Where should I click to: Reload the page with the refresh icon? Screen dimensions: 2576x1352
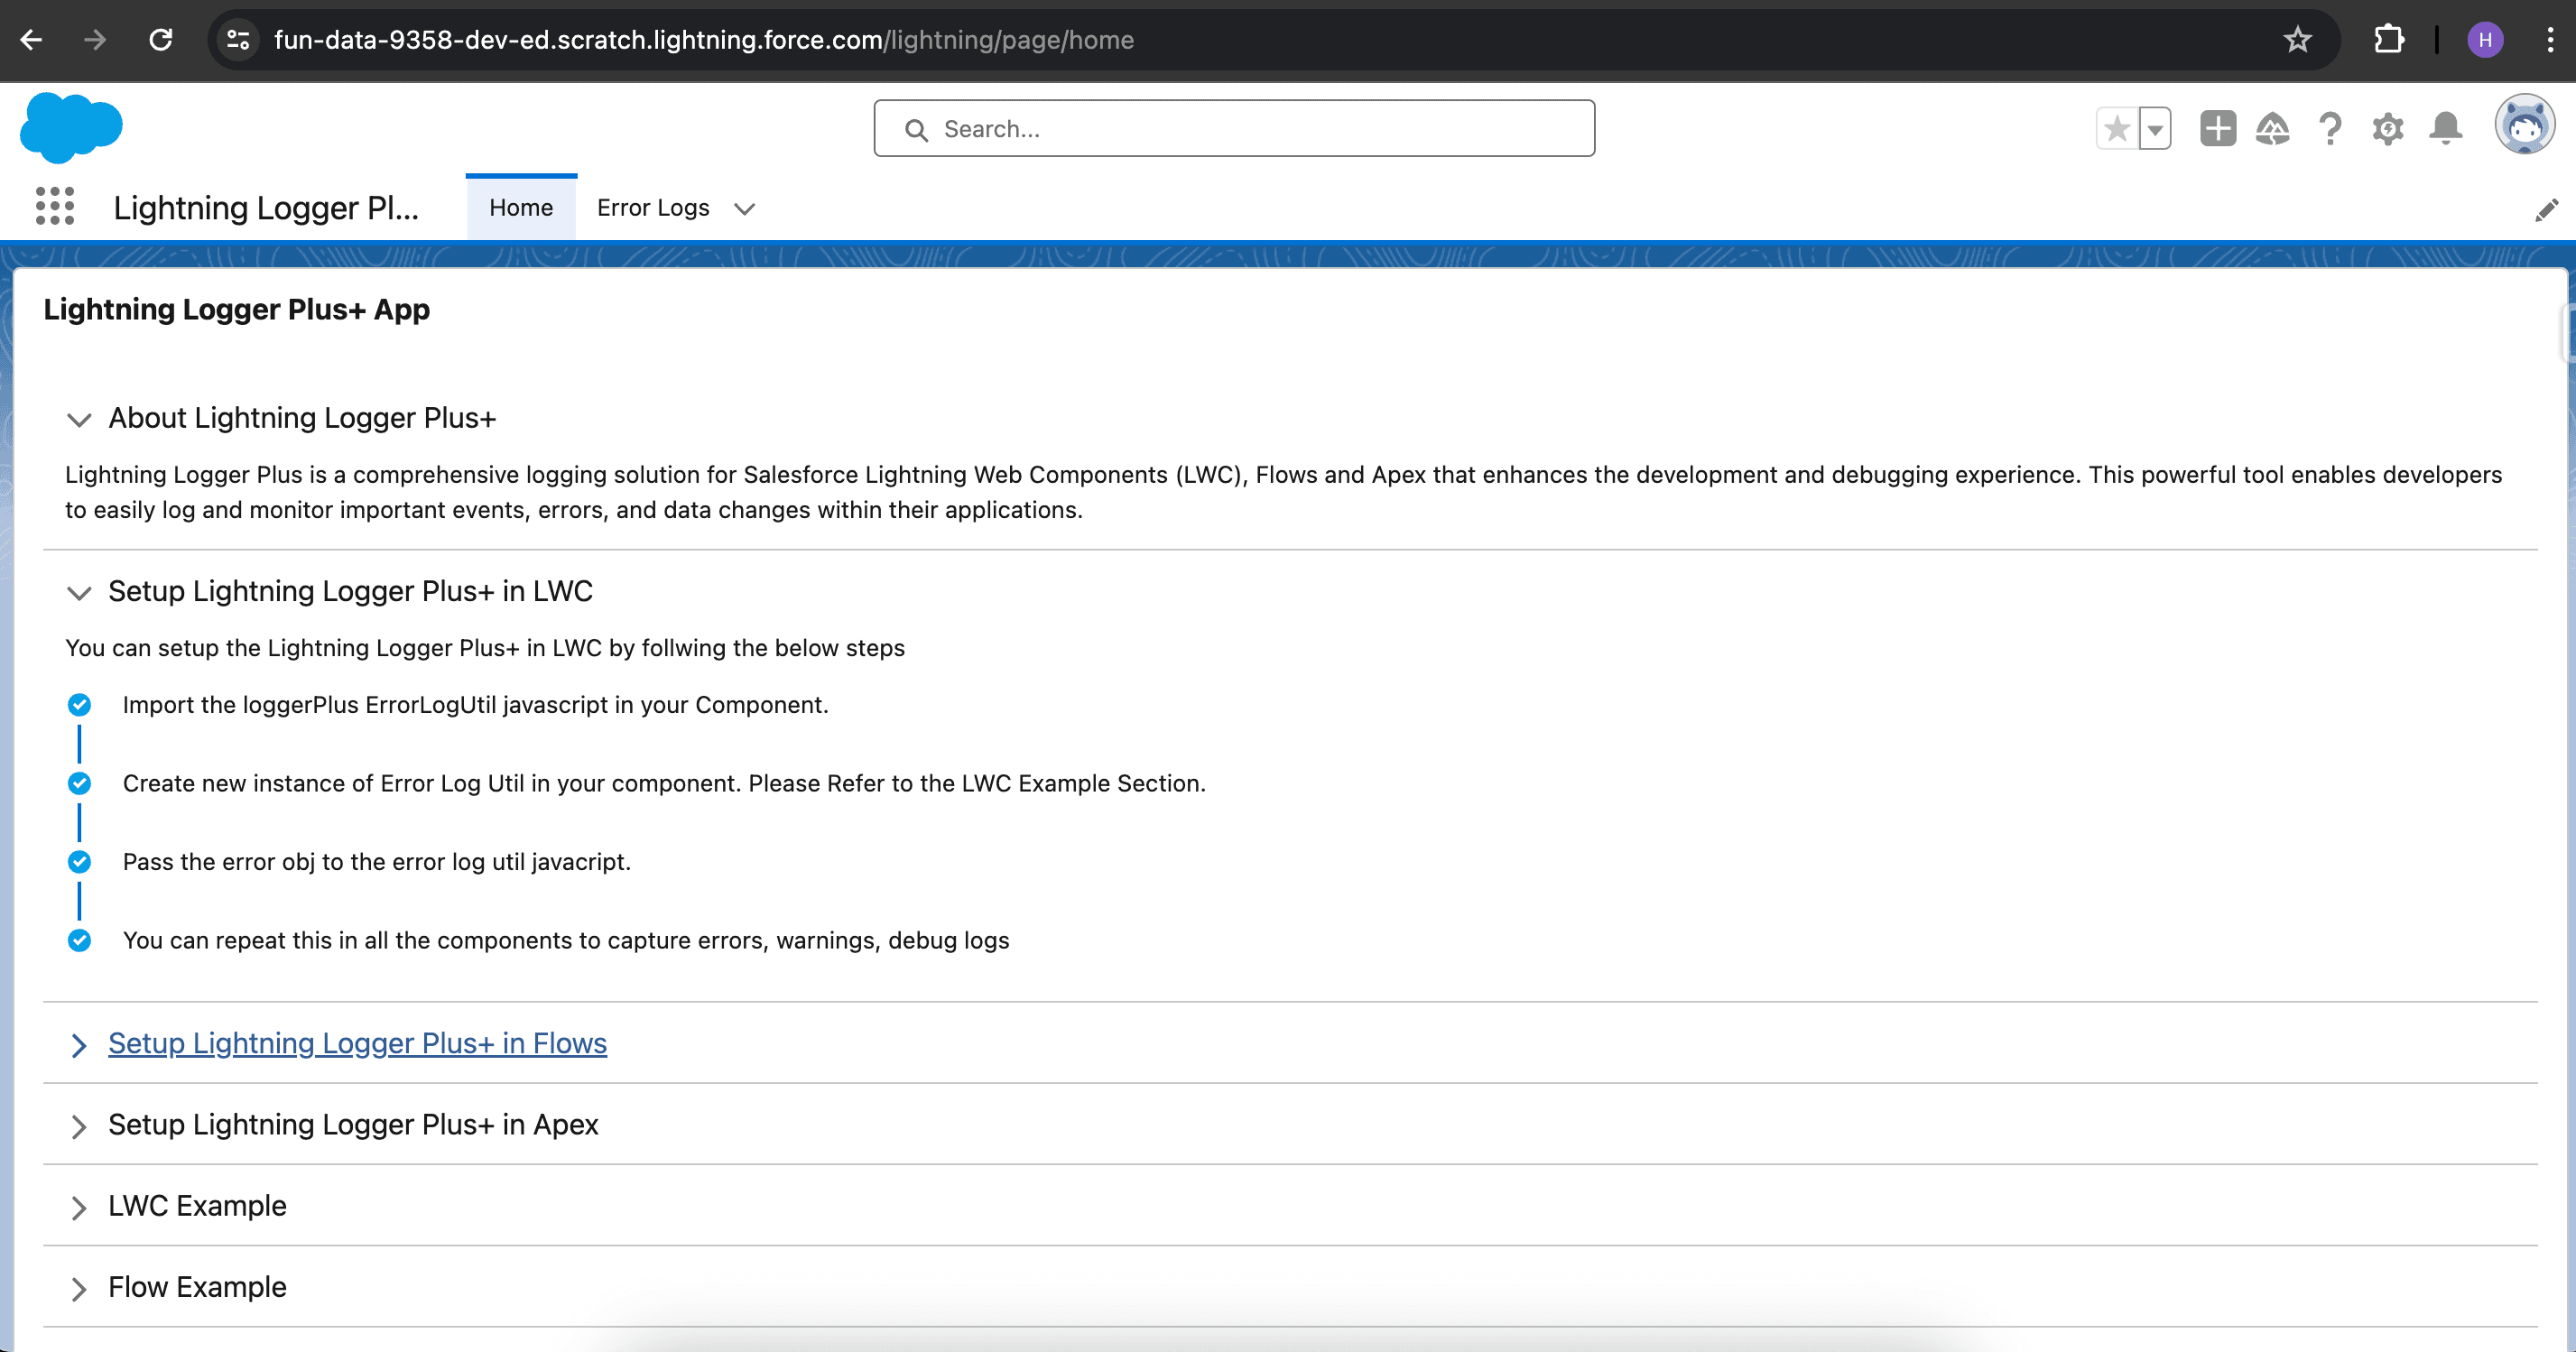tap(160, 40)
